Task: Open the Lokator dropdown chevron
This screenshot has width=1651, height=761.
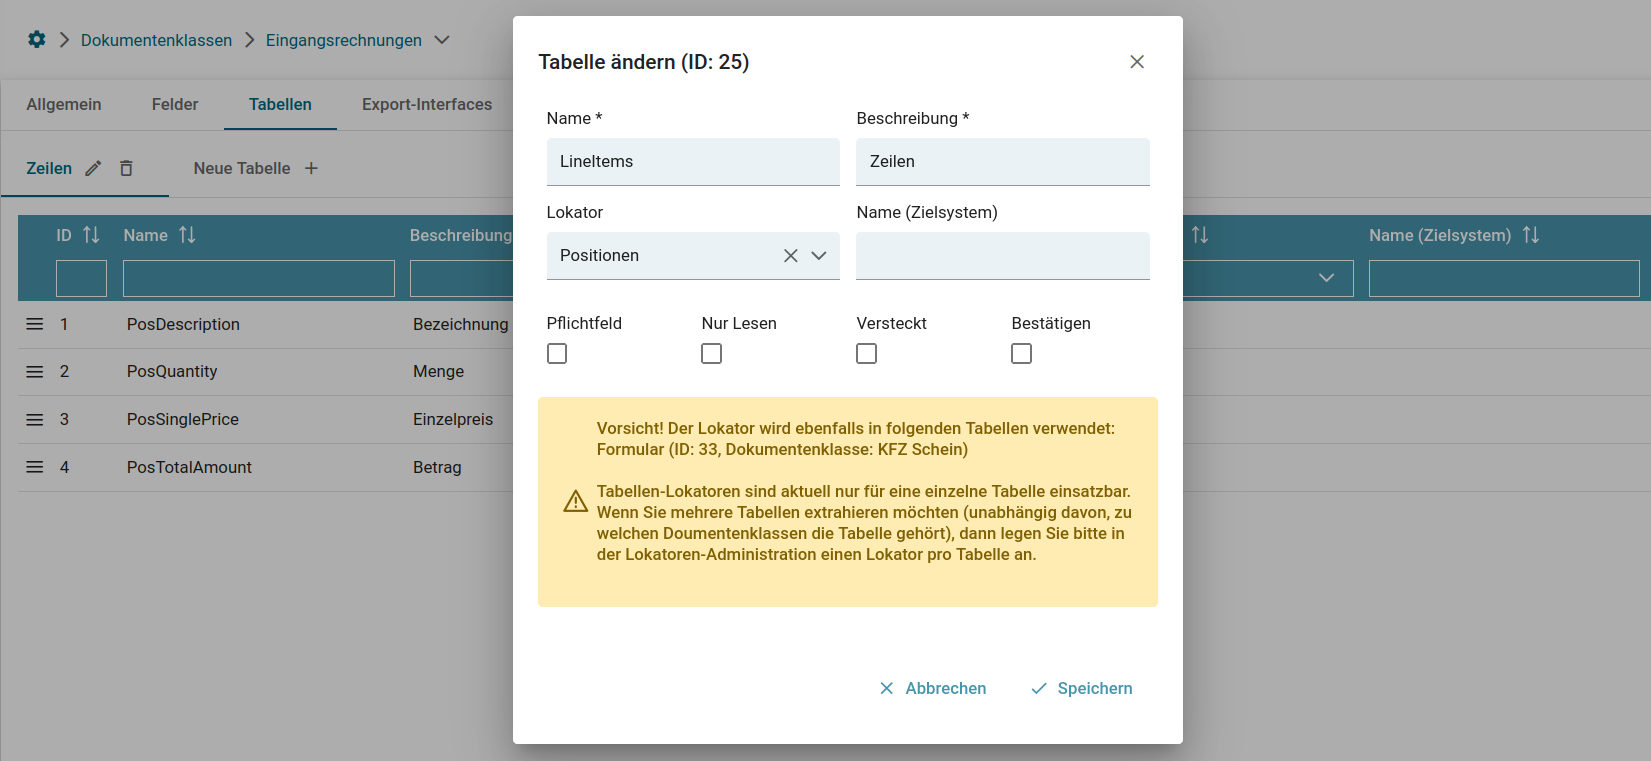Action: 819,256
